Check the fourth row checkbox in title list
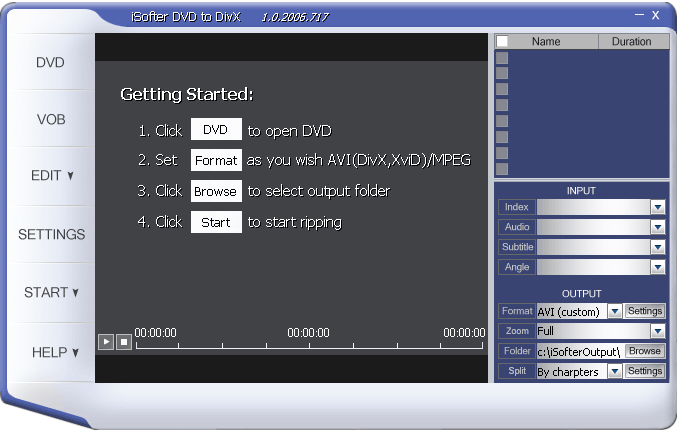Screen dimensions: 679x430 (x=502, y=105)
